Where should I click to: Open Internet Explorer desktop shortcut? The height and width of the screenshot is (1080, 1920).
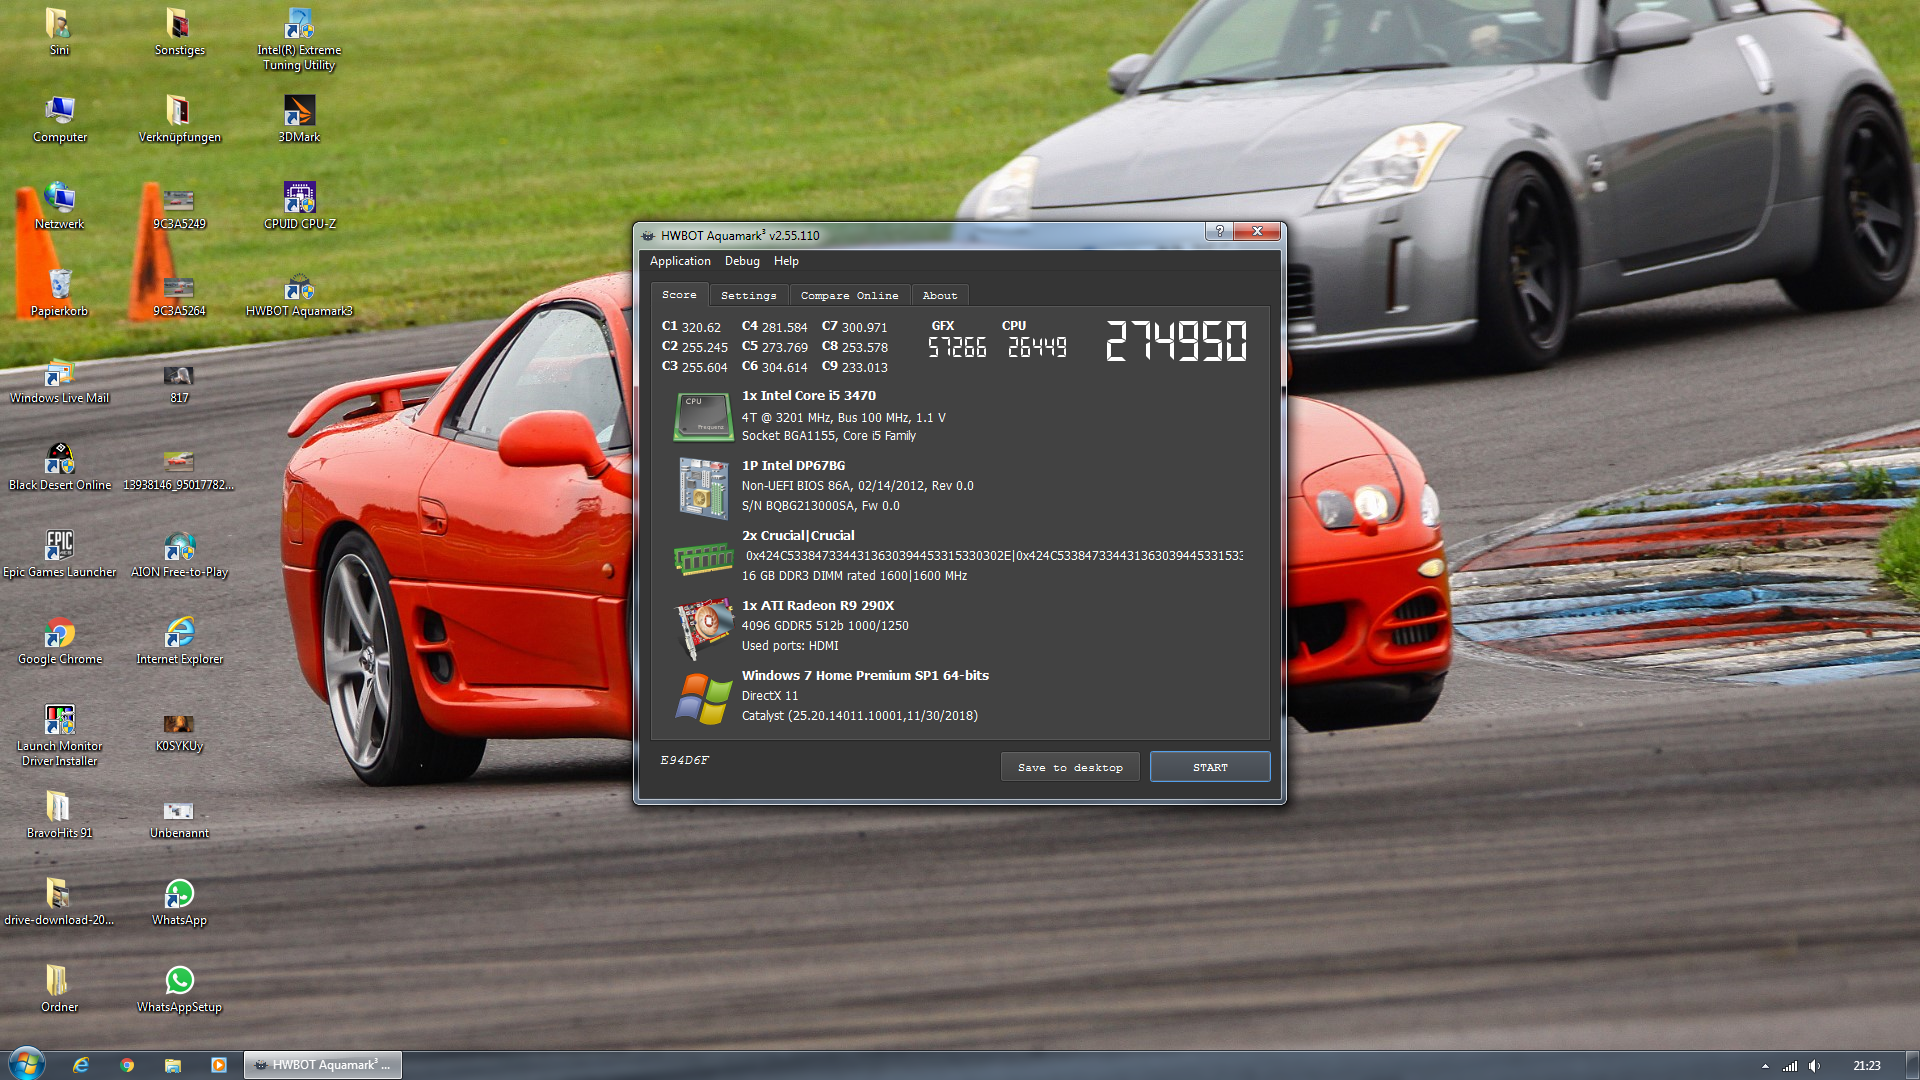pos(179,641)
